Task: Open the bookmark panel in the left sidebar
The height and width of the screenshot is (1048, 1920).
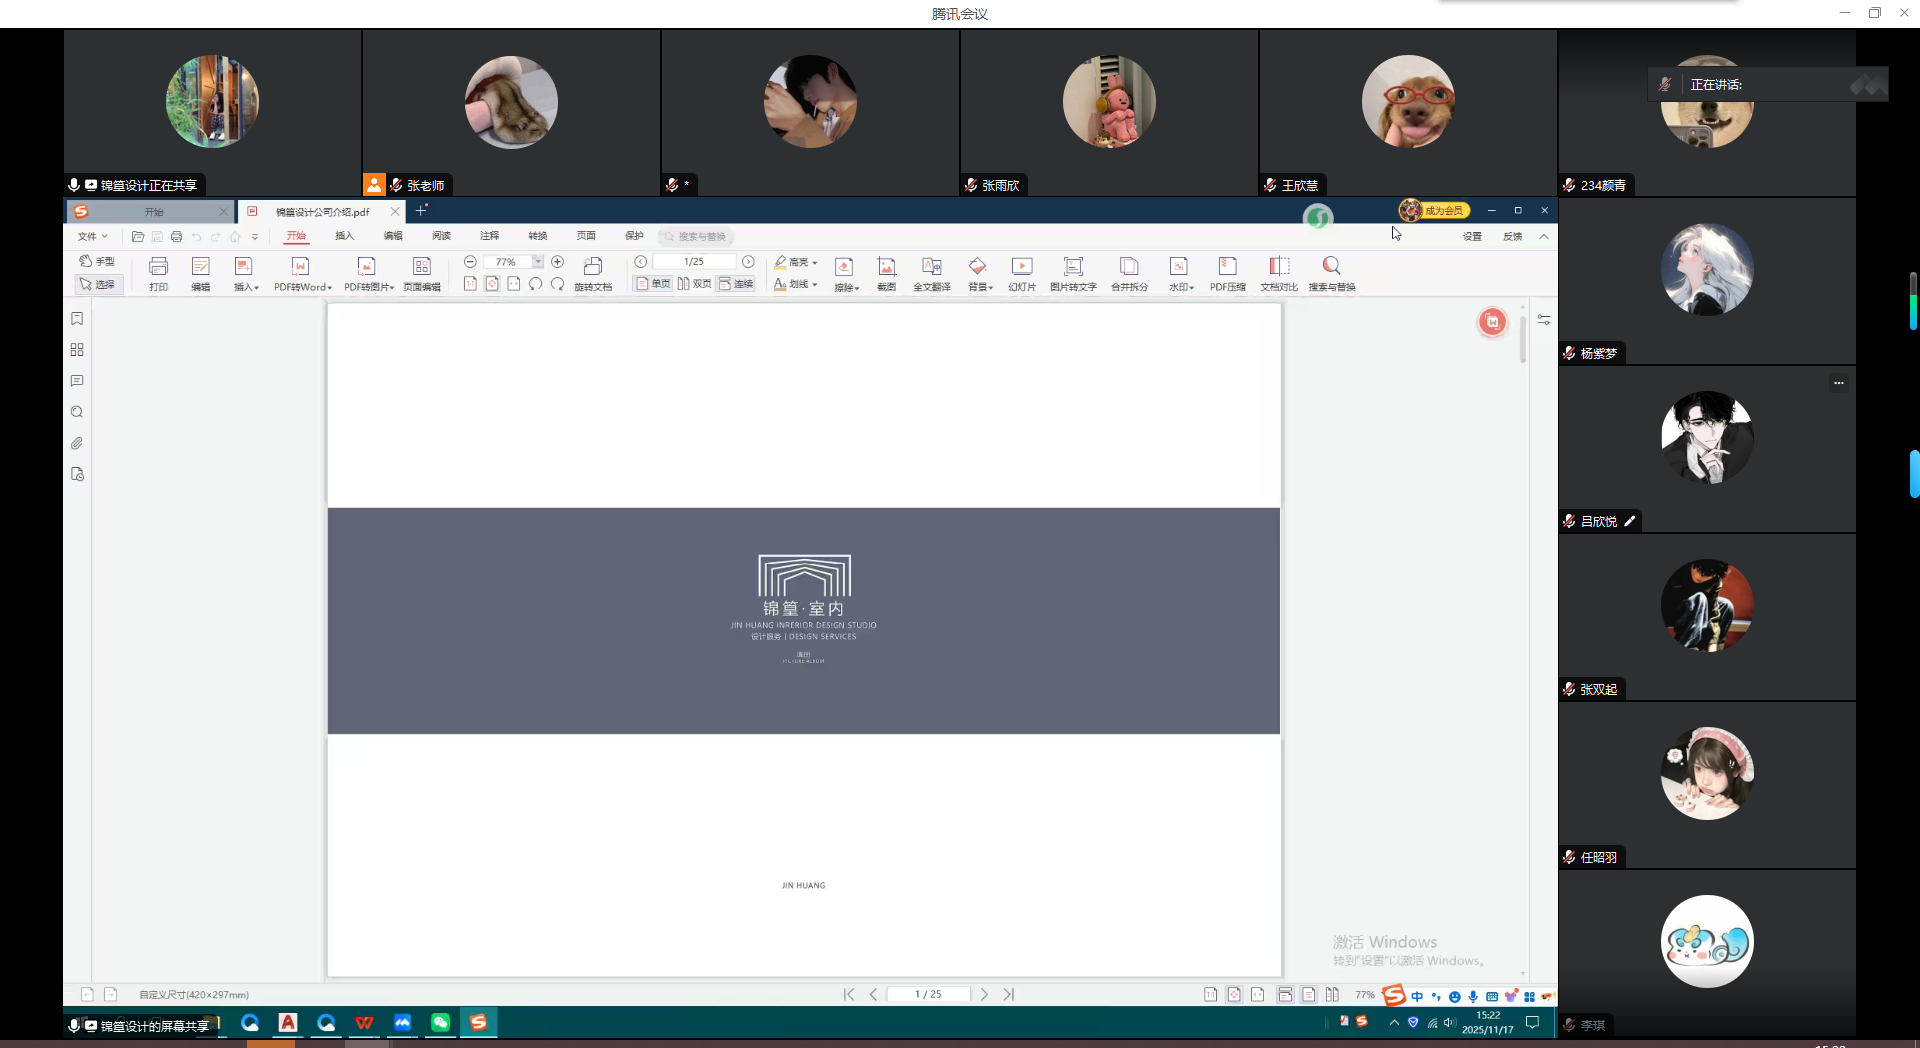Action: (x=77, y=319)
